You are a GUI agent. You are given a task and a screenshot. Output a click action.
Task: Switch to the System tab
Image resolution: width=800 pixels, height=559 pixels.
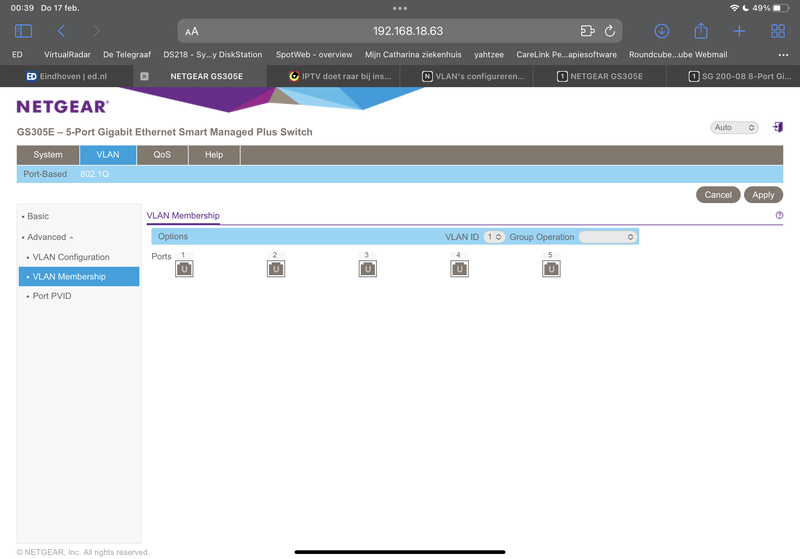[48, 155]
